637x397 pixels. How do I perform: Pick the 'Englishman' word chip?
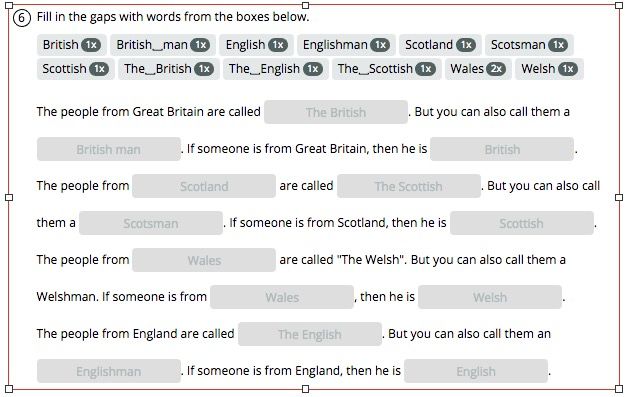[x=346, y=45]
